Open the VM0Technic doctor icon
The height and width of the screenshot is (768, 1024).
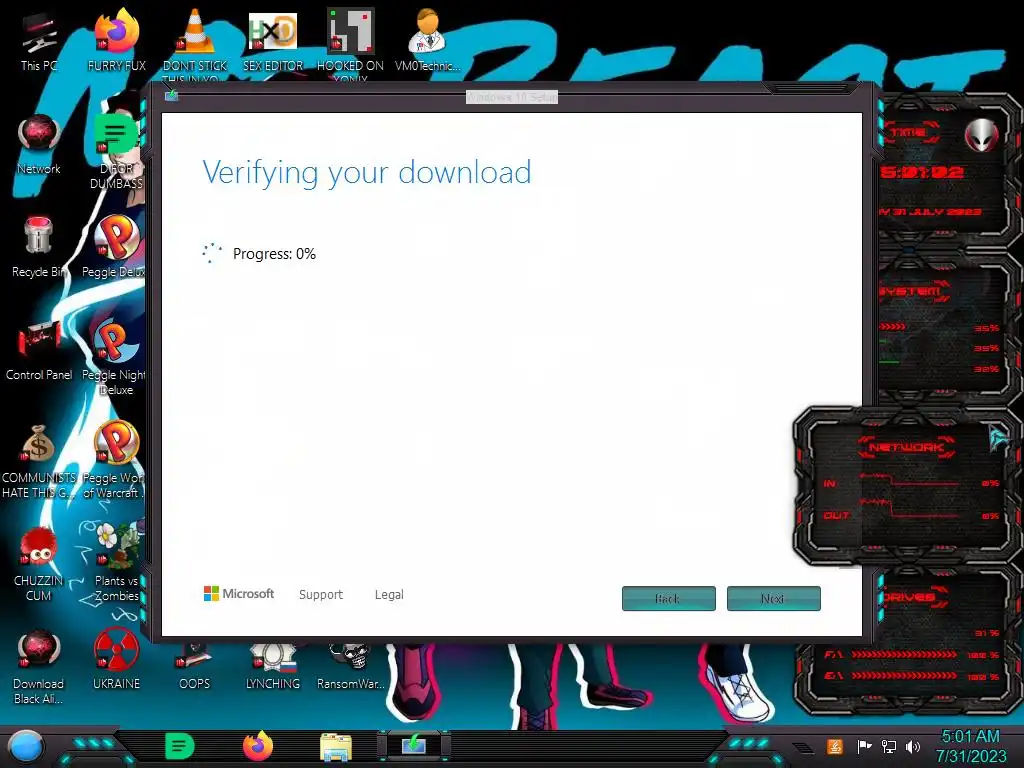click(427, 41)
